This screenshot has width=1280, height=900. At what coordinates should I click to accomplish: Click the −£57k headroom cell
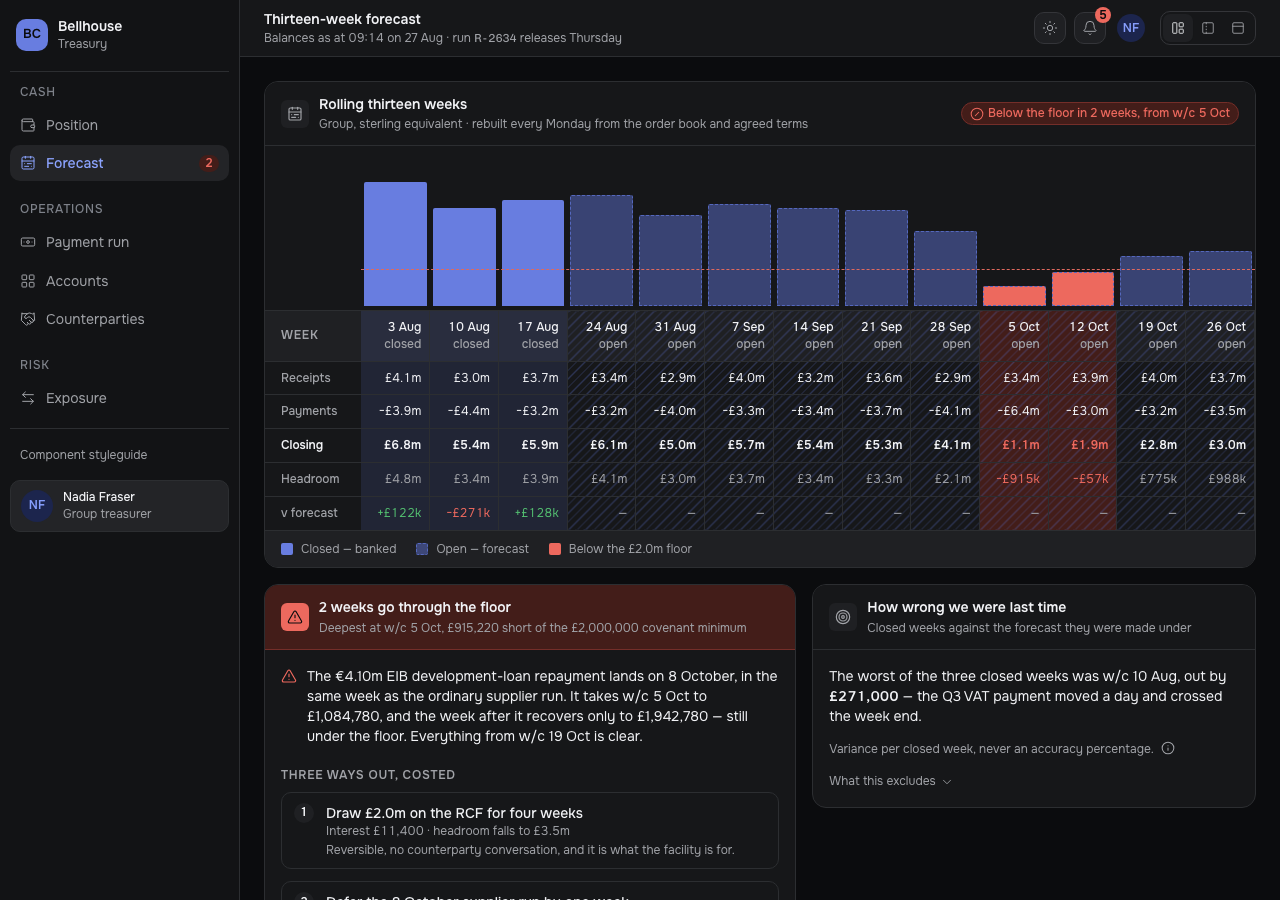[x=1083, y=479]
